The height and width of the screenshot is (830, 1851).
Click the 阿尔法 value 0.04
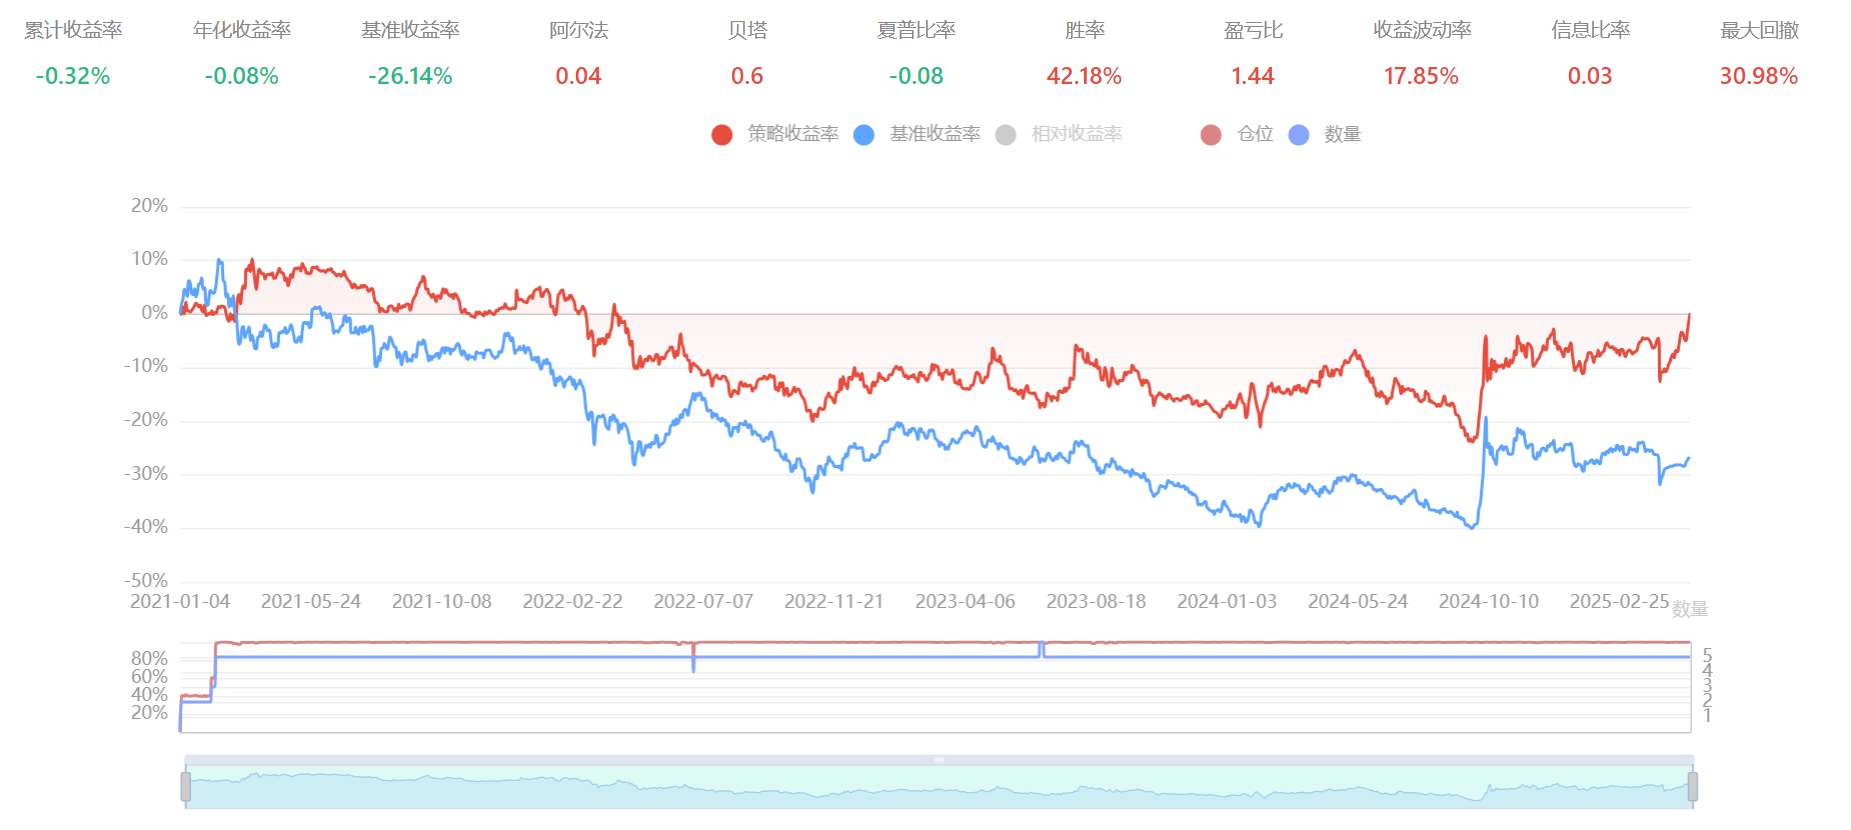pyautogui.click(x=578, y=76)
